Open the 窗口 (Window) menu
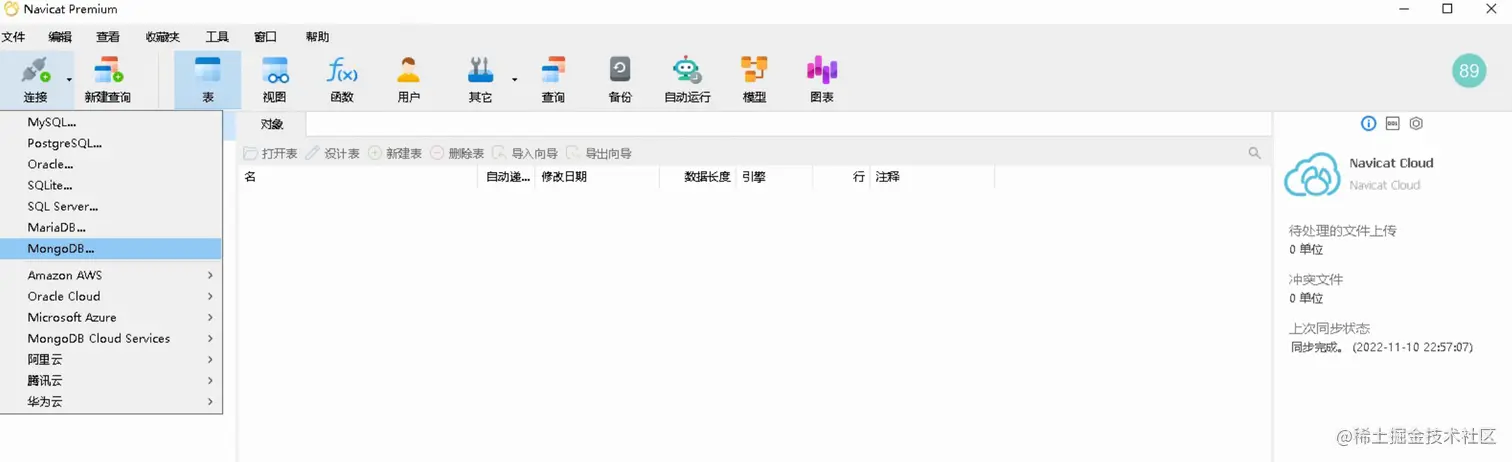Viewport: 1512px width, 462px height. click(x=265, y=37)
